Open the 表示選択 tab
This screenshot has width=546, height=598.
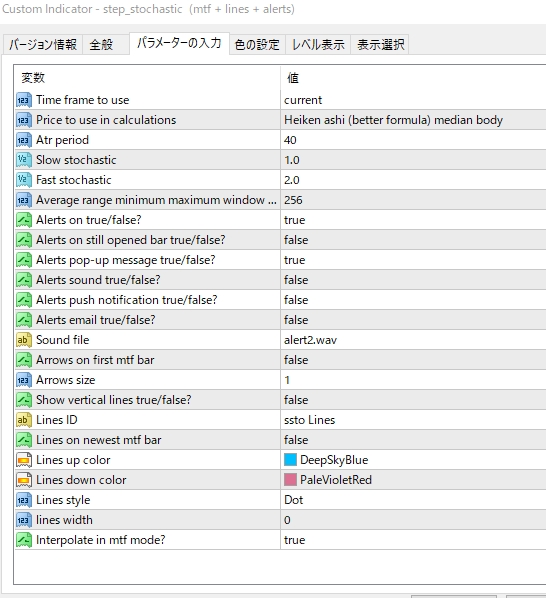[380, 45]
